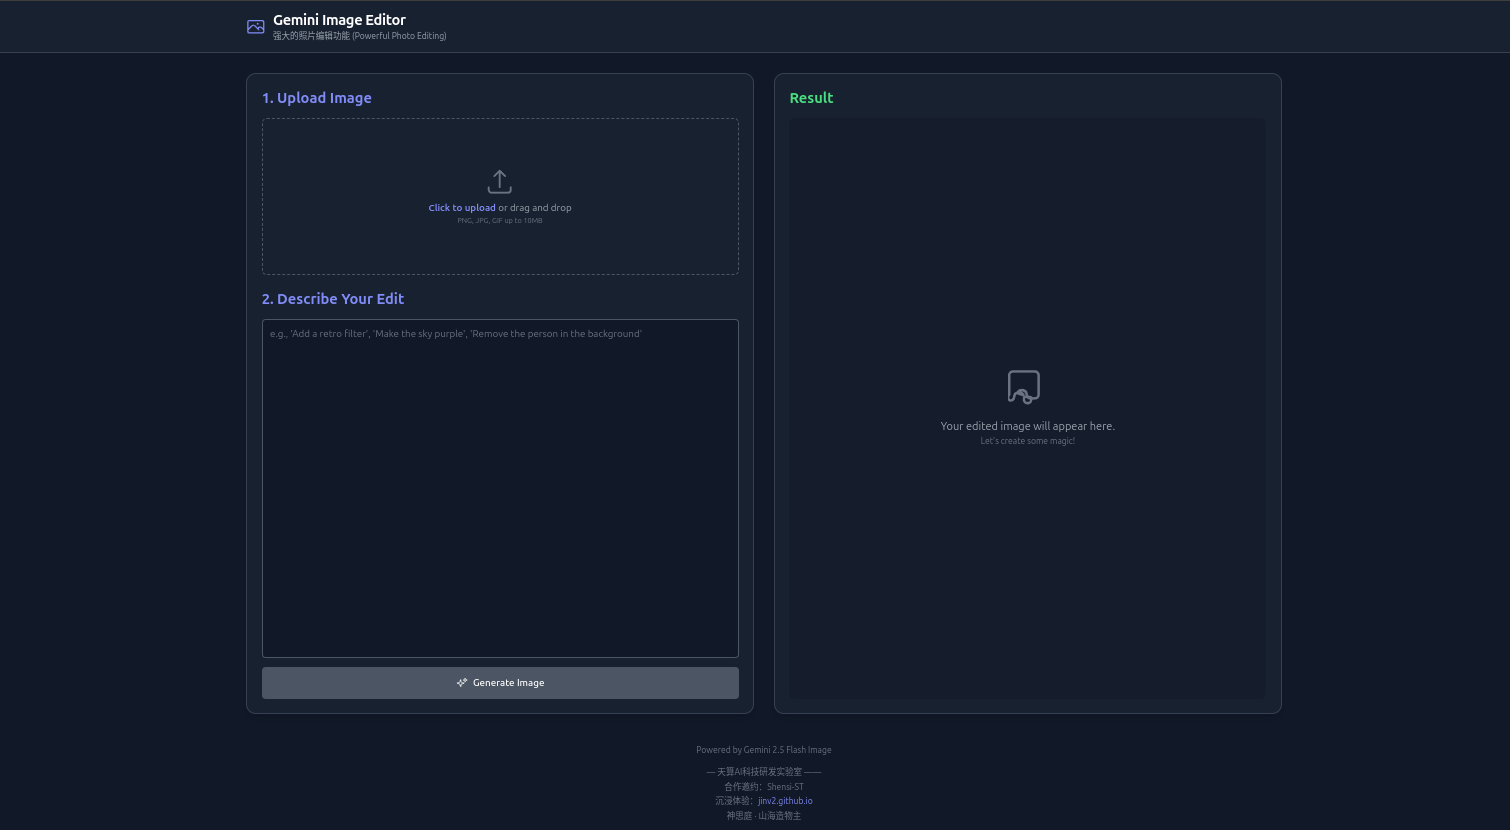This screenshot has width=1510, height=830.
Task: Click the 'or drag and drop' text
Action: point(535,208)
